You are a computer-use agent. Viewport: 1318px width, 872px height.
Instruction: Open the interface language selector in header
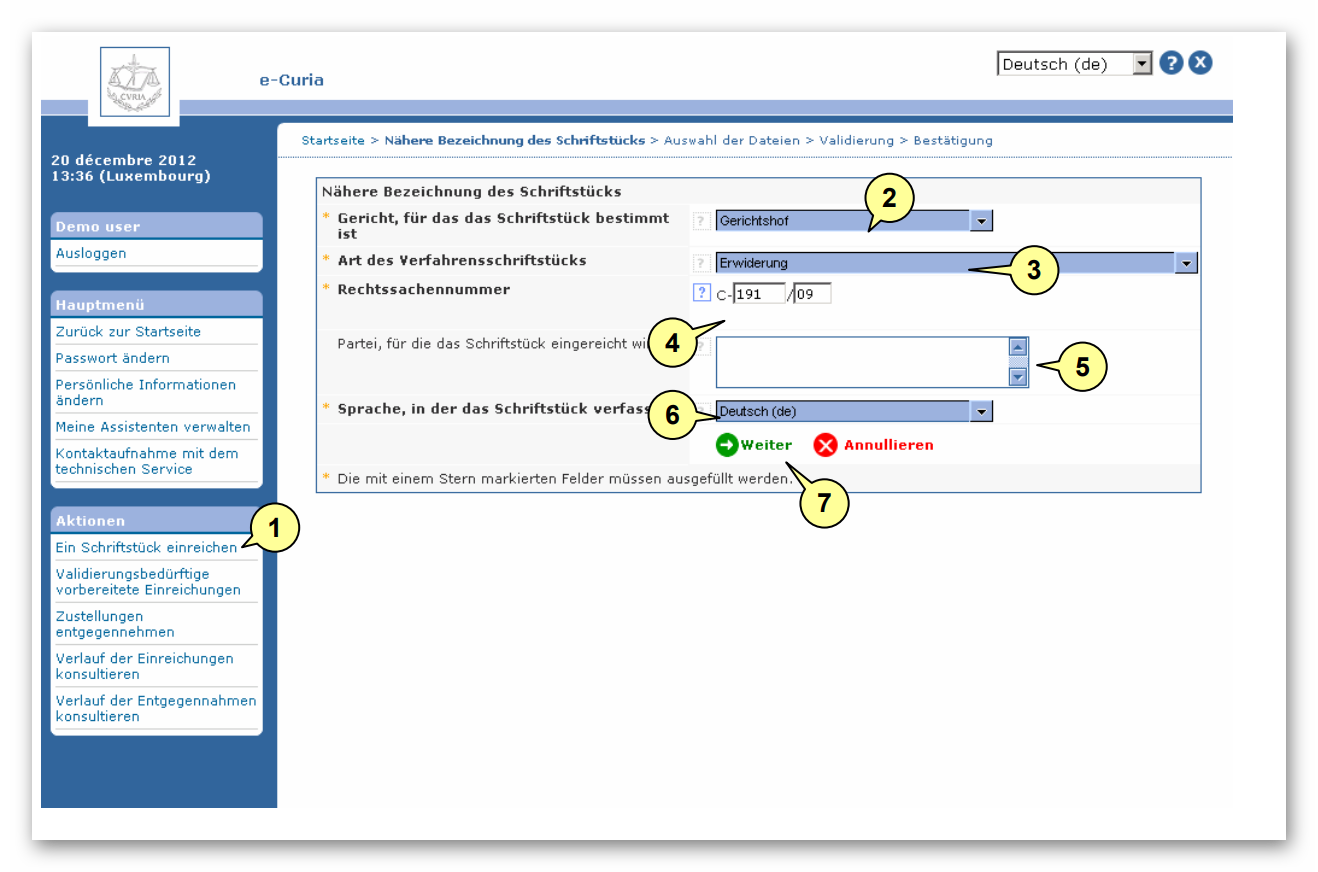[x=1142, y=64]
